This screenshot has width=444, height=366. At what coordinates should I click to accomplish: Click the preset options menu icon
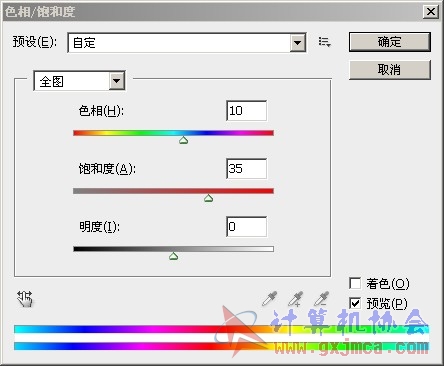click(x=324, y=42)
